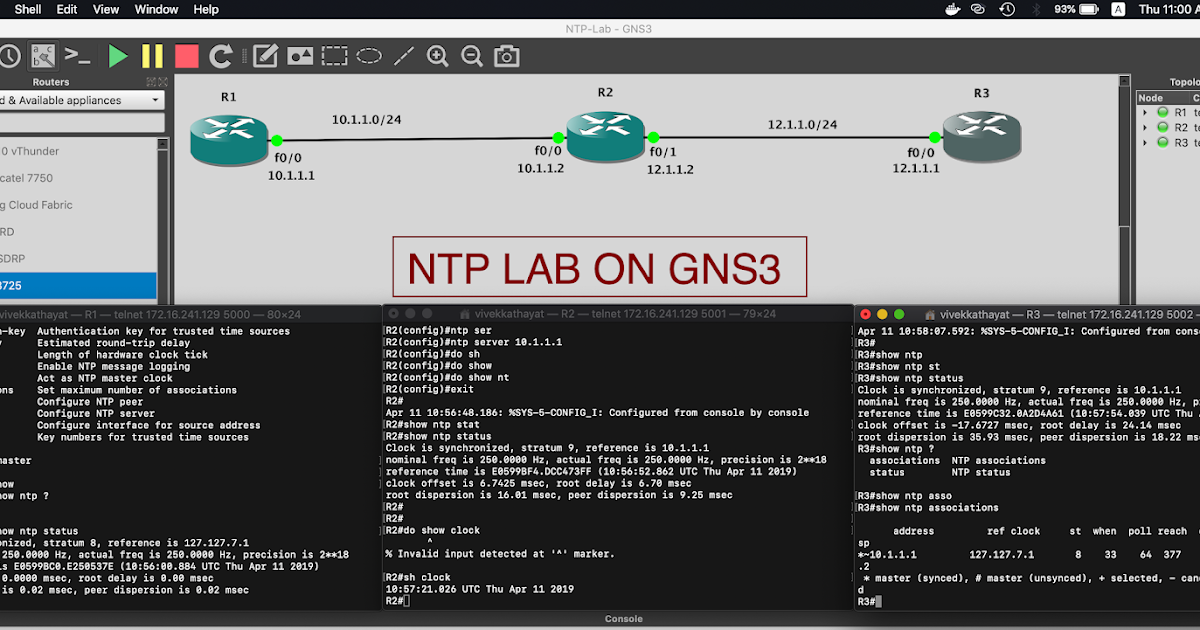The width and height of the screenshot is (1200, 630).
Task: Insert a picture onto the topology canvas
Action: [300, 56]
